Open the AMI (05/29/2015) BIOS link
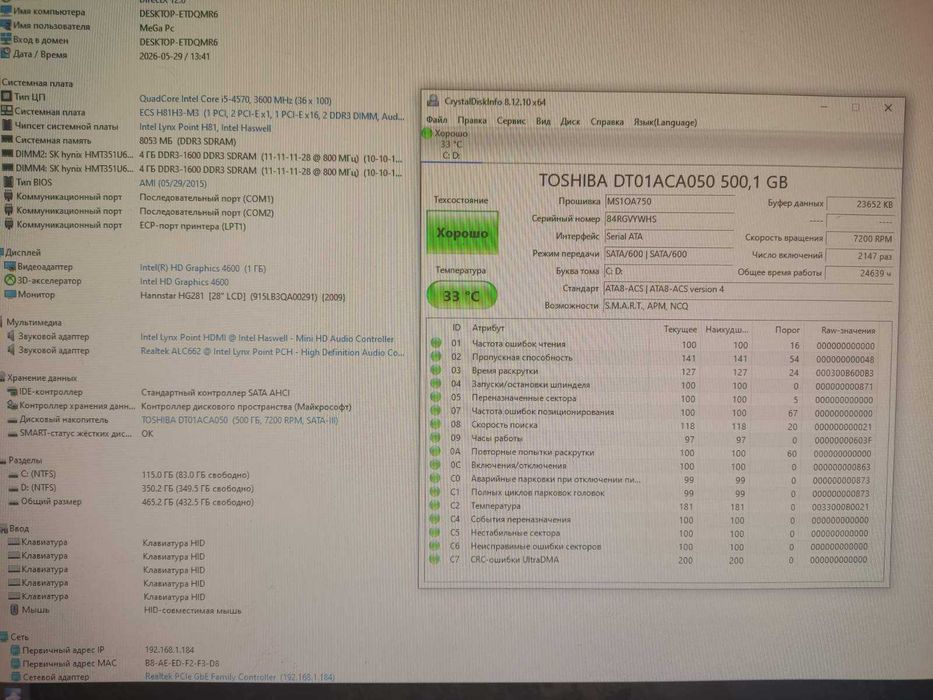Image resolution: width=933 pixels, height=700 pixels. (x=173, y=183)
